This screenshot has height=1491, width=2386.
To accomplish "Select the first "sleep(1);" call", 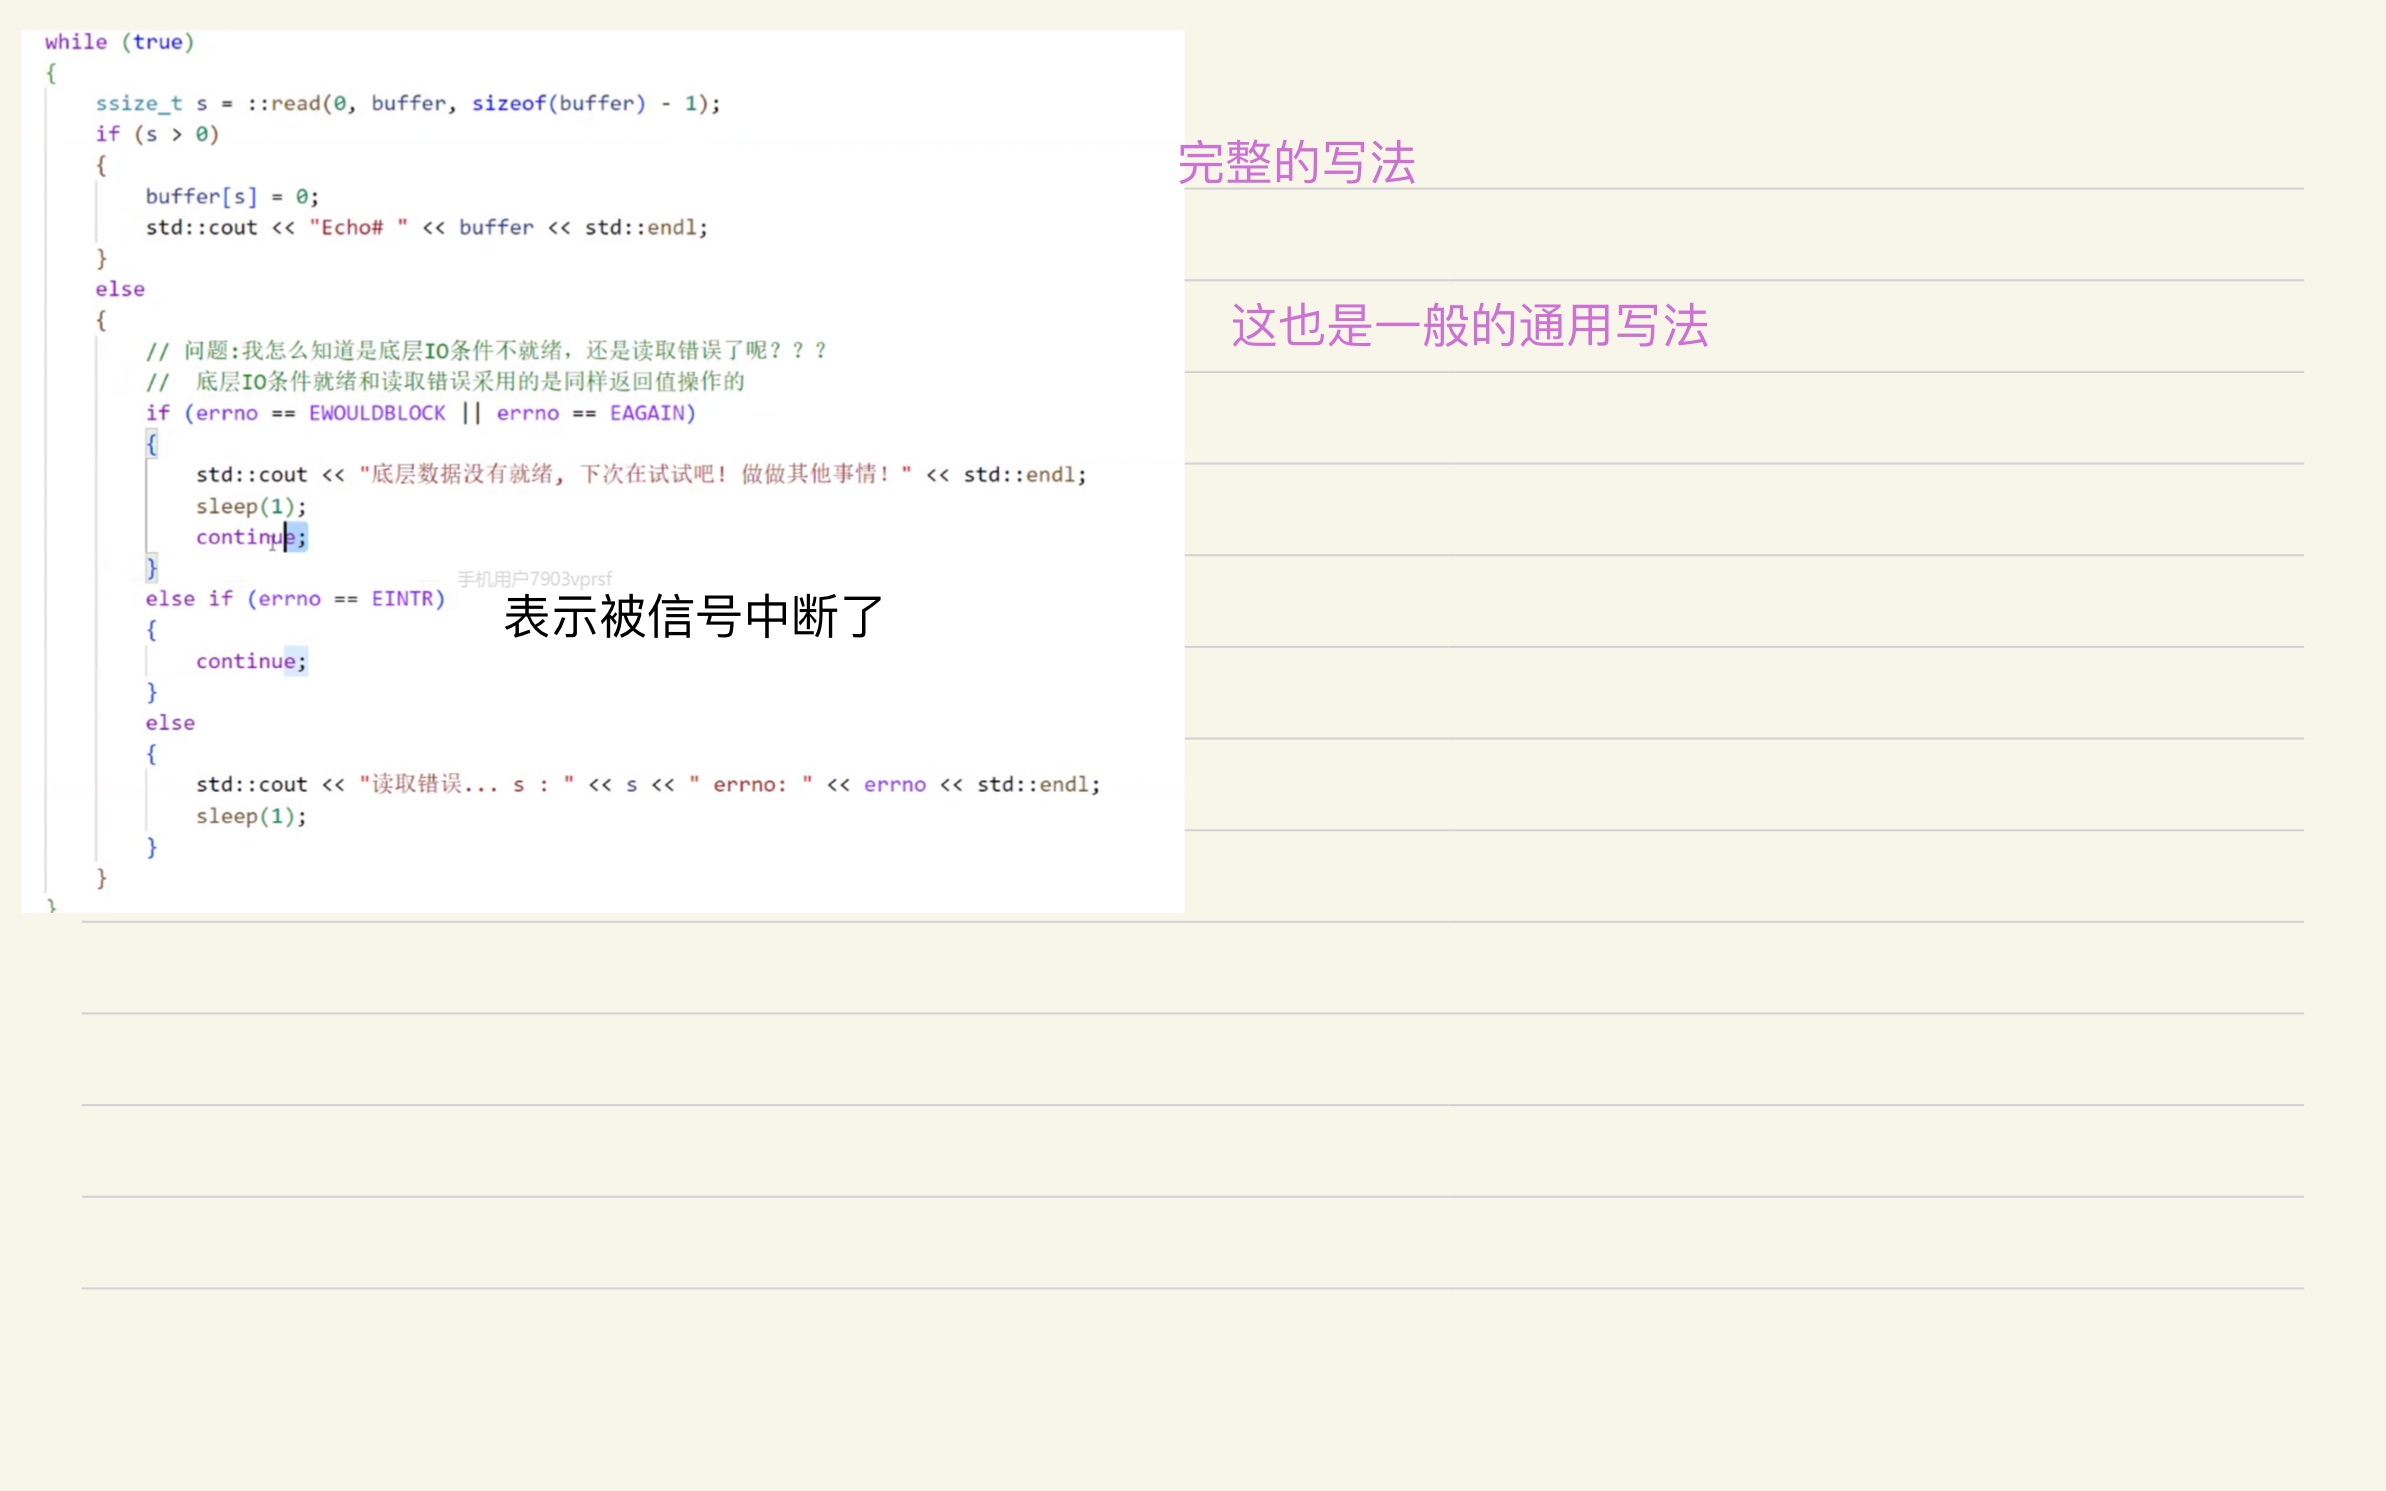I will click(x=251, y=506).
